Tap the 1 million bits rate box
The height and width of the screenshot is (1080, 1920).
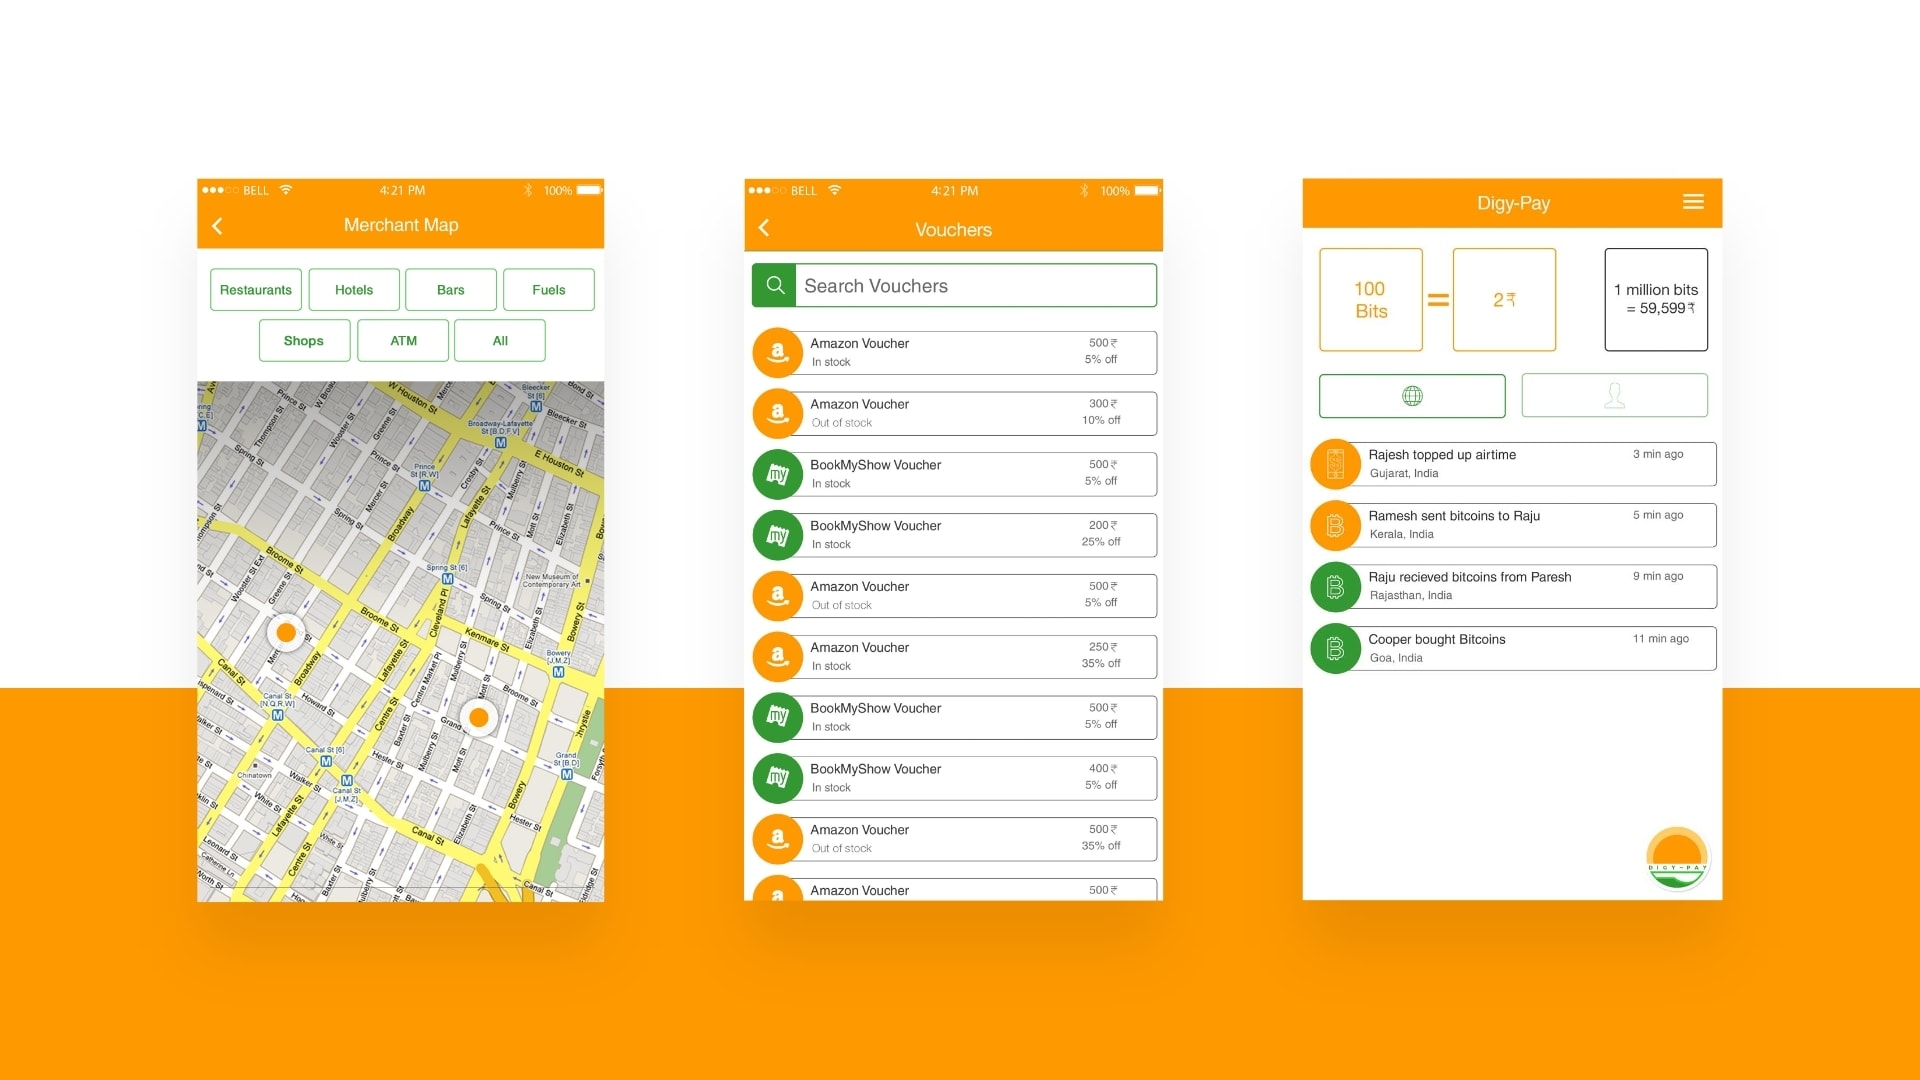(1655, 299)
